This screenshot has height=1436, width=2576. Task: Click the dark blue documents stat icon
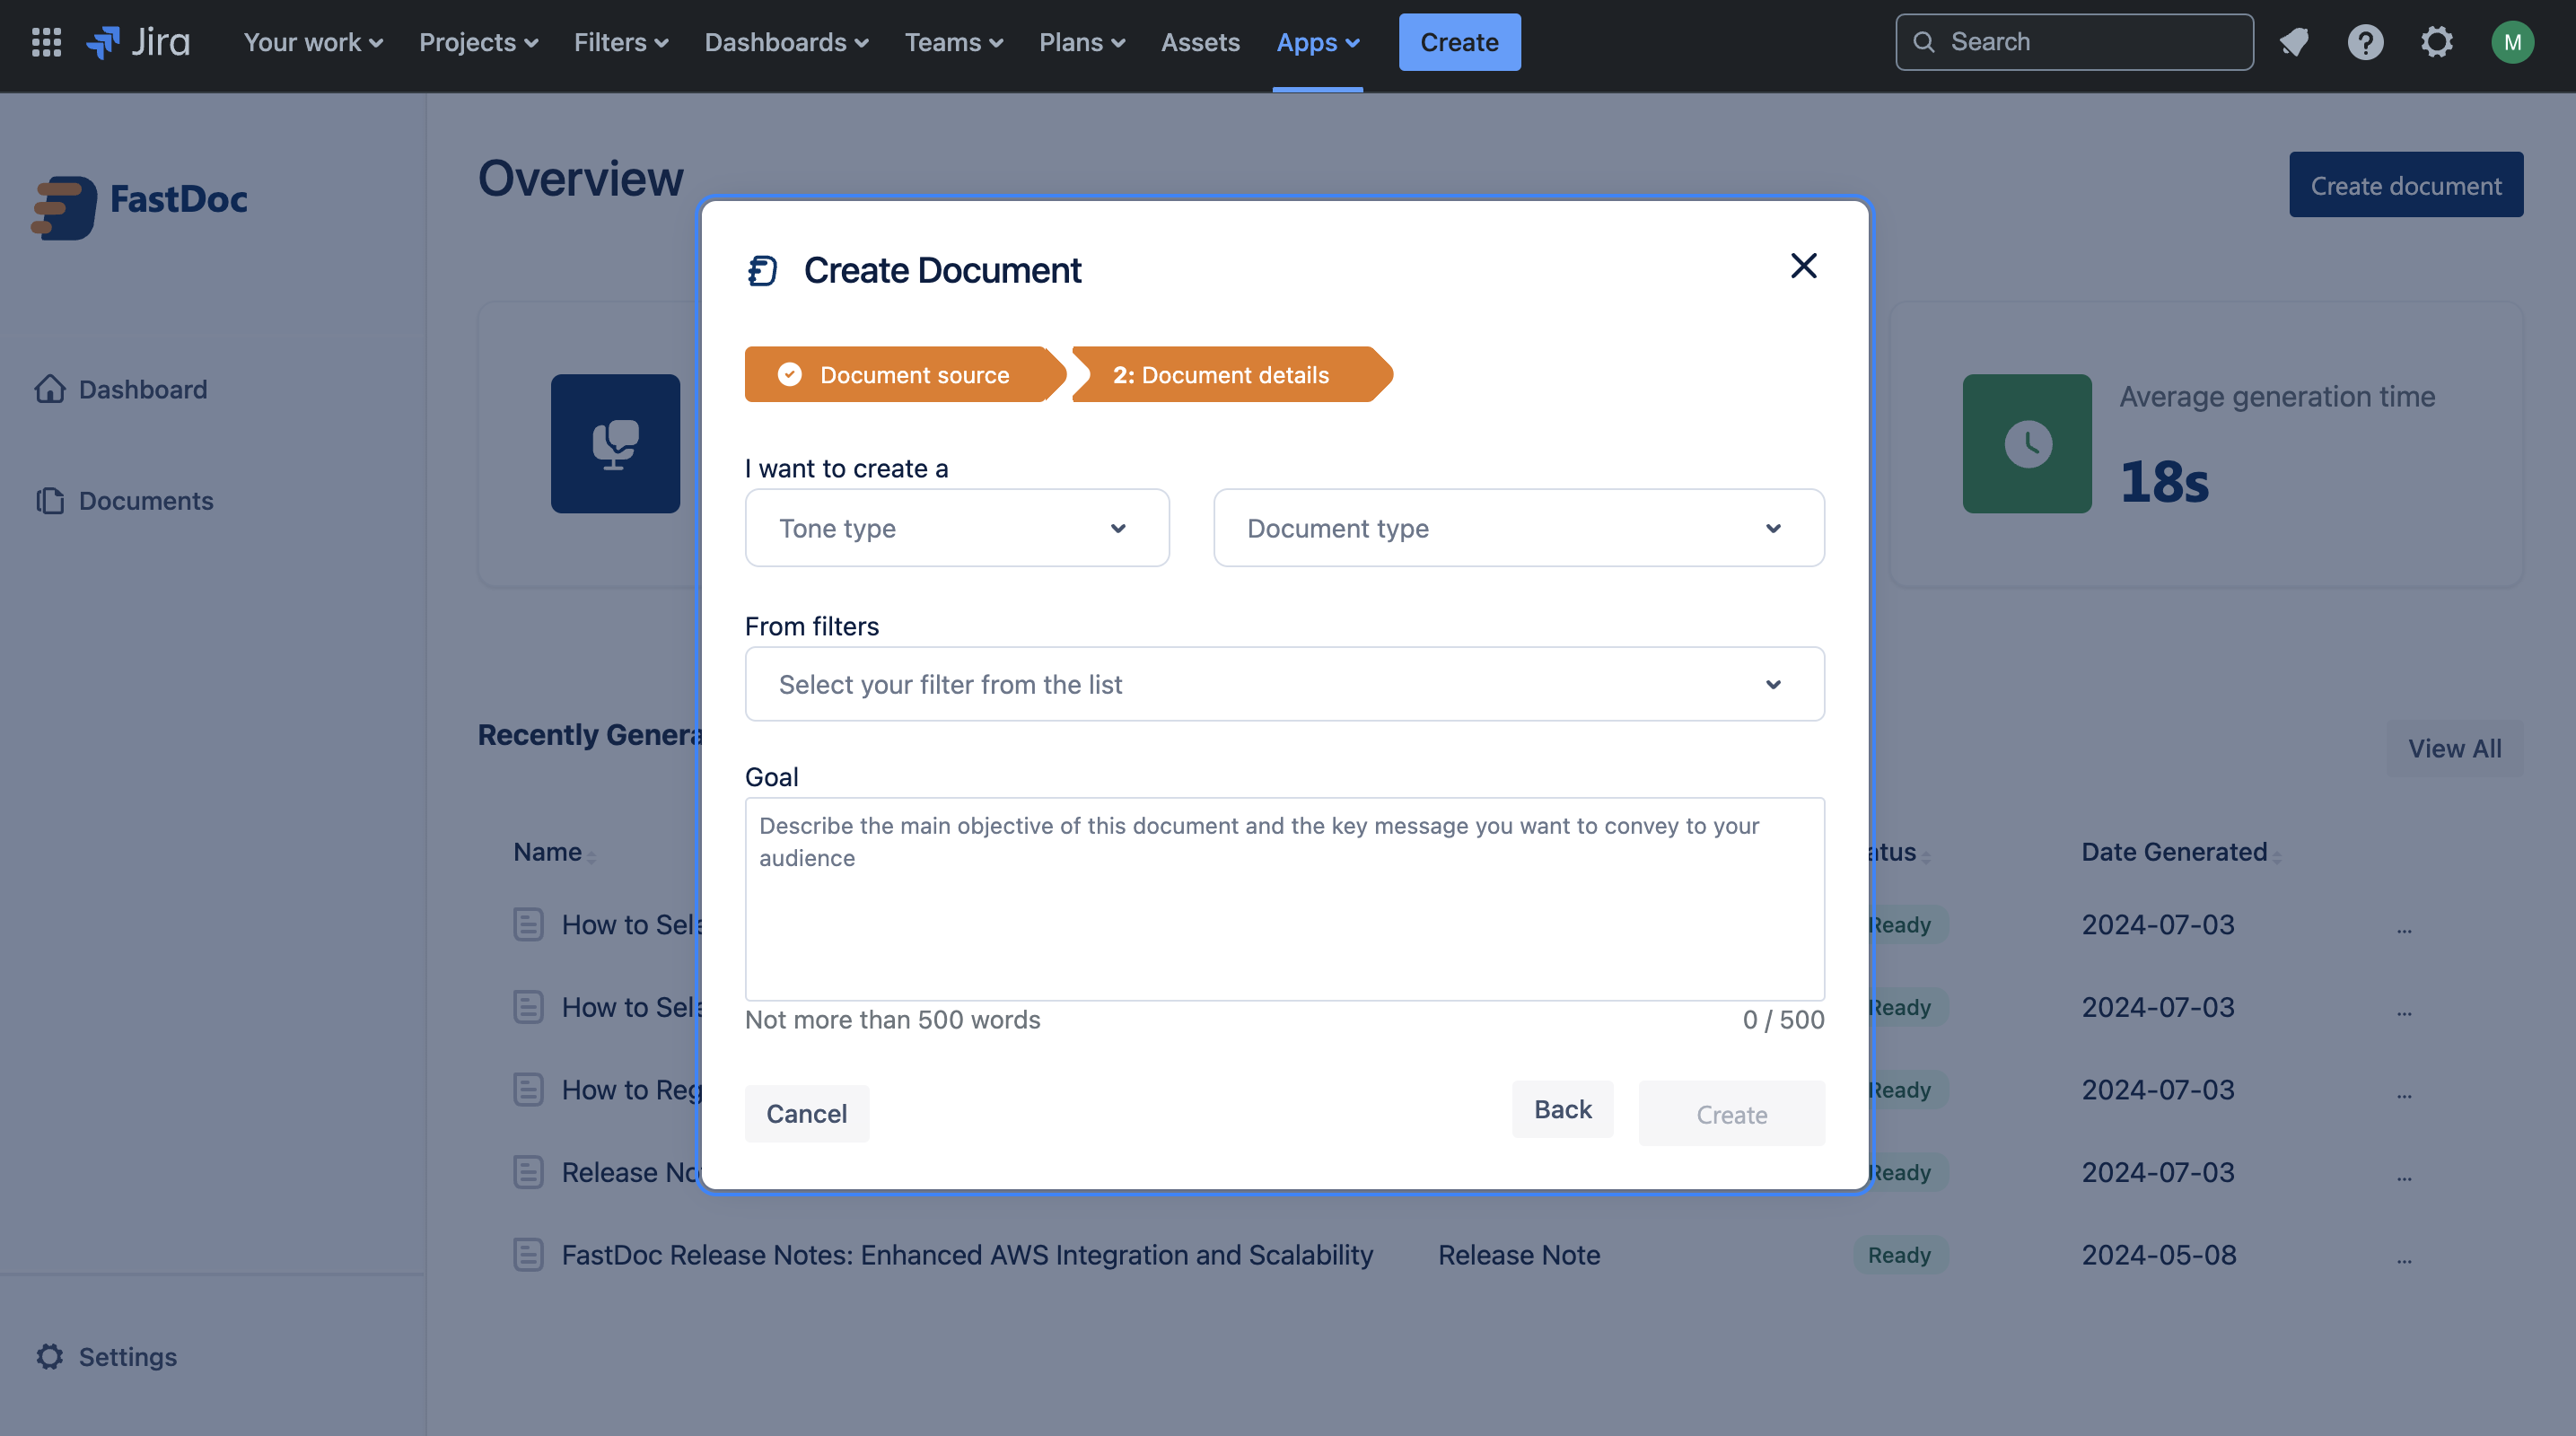[x=615, y=443]
